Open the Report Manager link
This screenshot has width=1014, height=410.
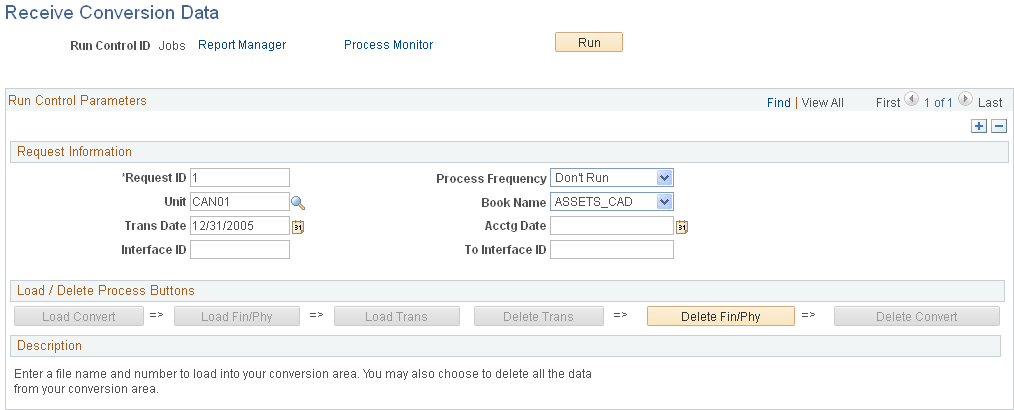coord(242,45)
